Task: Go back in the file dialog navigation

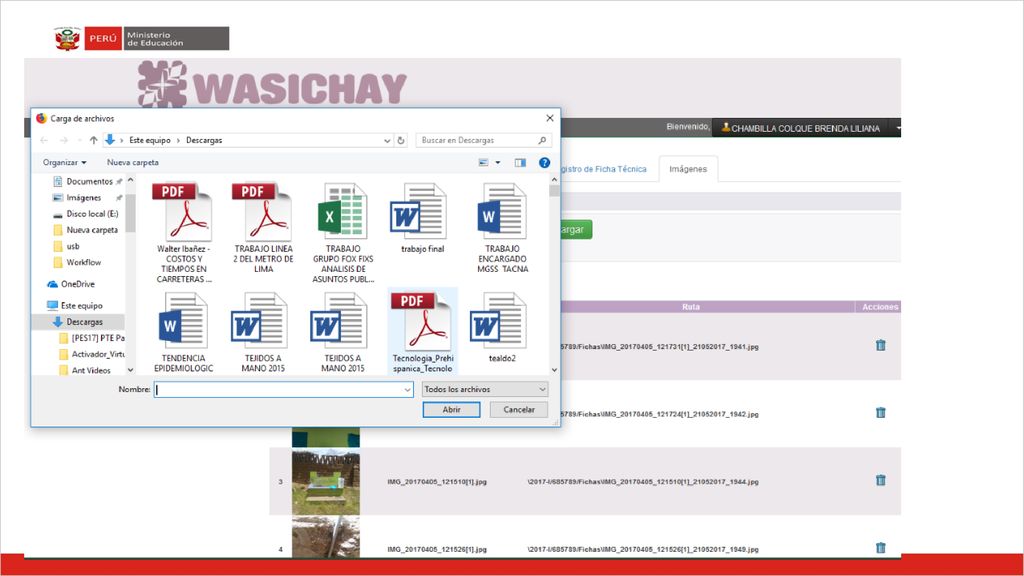Action: coord(44,140)
